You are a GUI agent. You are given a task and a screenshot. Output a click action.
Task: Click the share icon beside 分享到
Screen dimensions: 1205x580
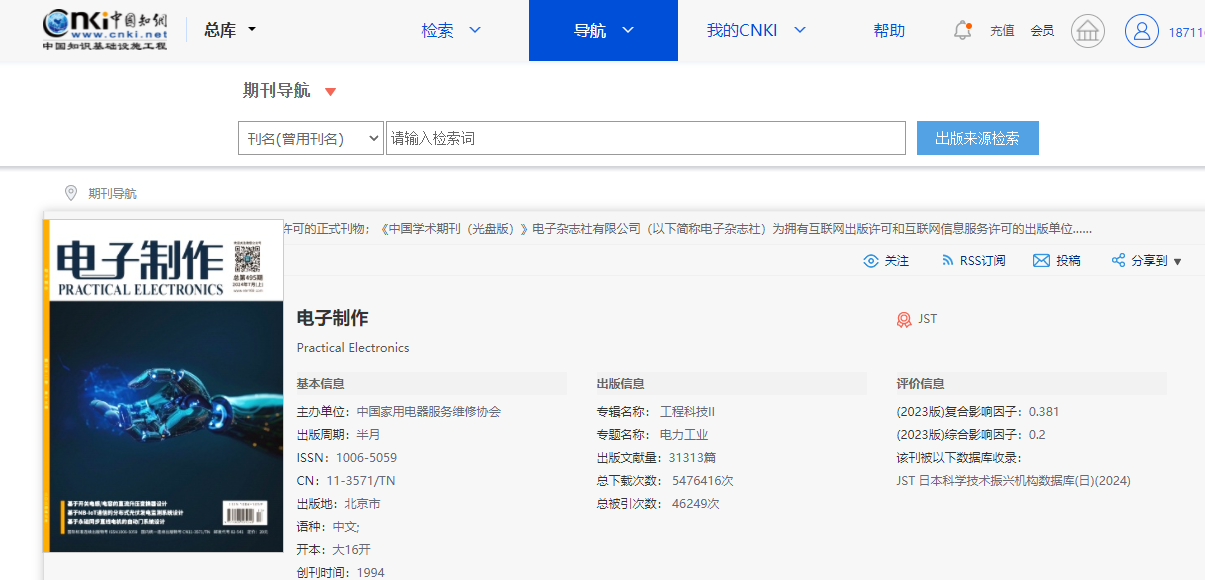pos(1119,261)
